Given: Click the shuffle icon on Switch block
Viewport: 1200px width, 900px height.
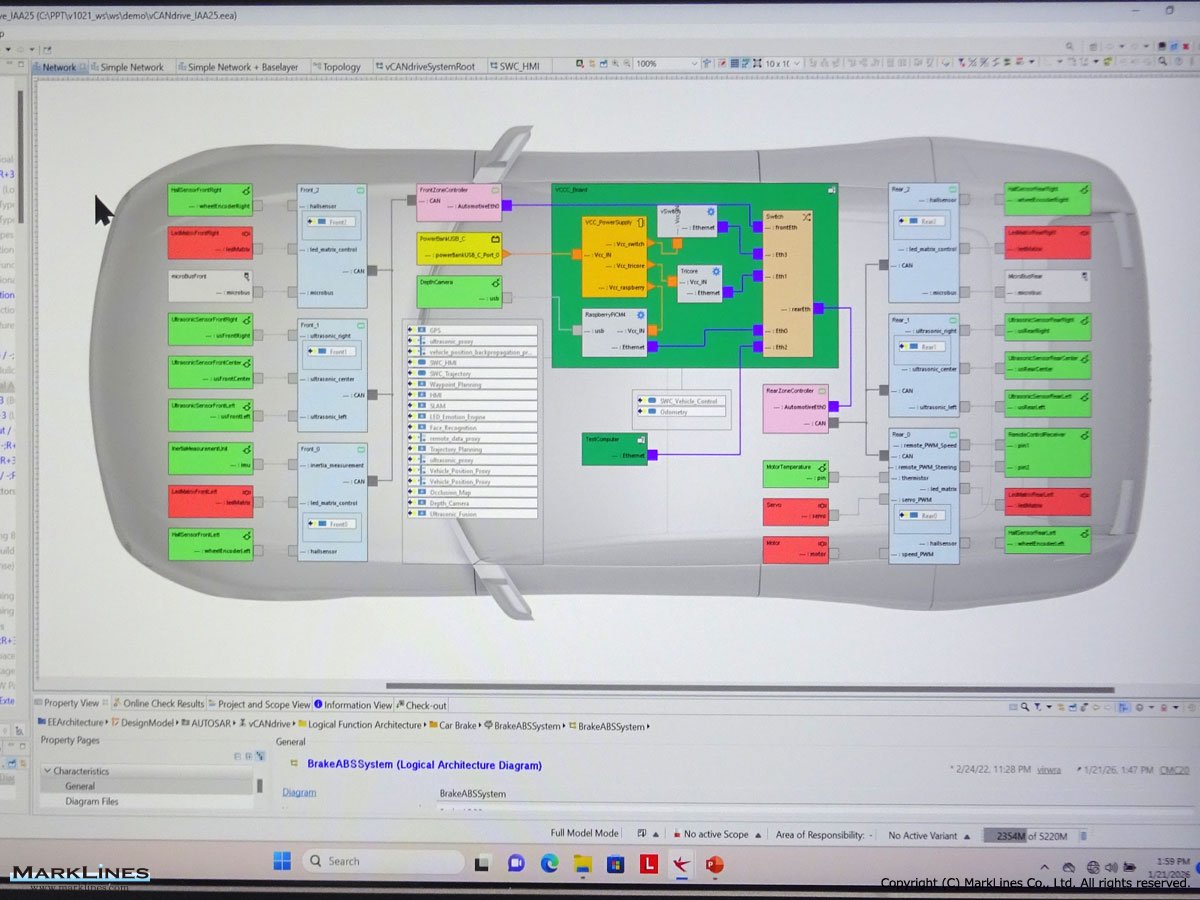Looking at the screenshot, I should click(x=806, y=215).
